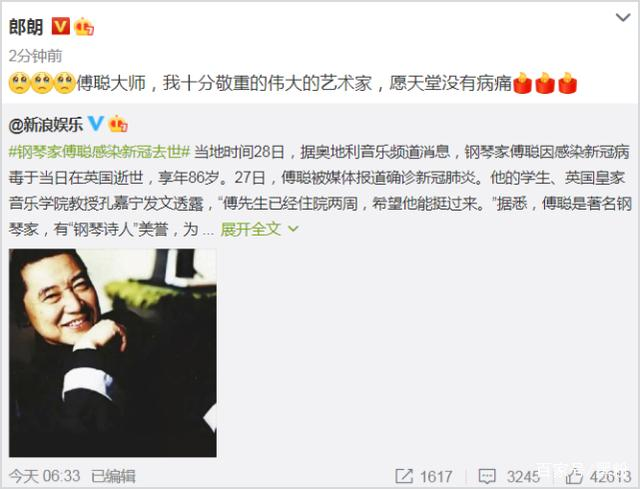Click the crown membership badge beside 郎朗
Viewport: 640px width, 489px height.
click(84, 27)
